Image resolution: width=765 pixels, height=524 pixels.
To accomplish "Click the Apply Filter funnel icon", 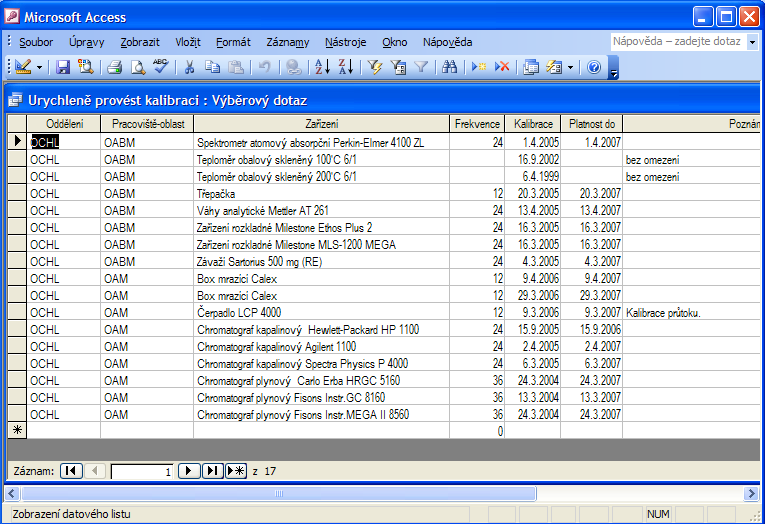I will click(421, 67).
